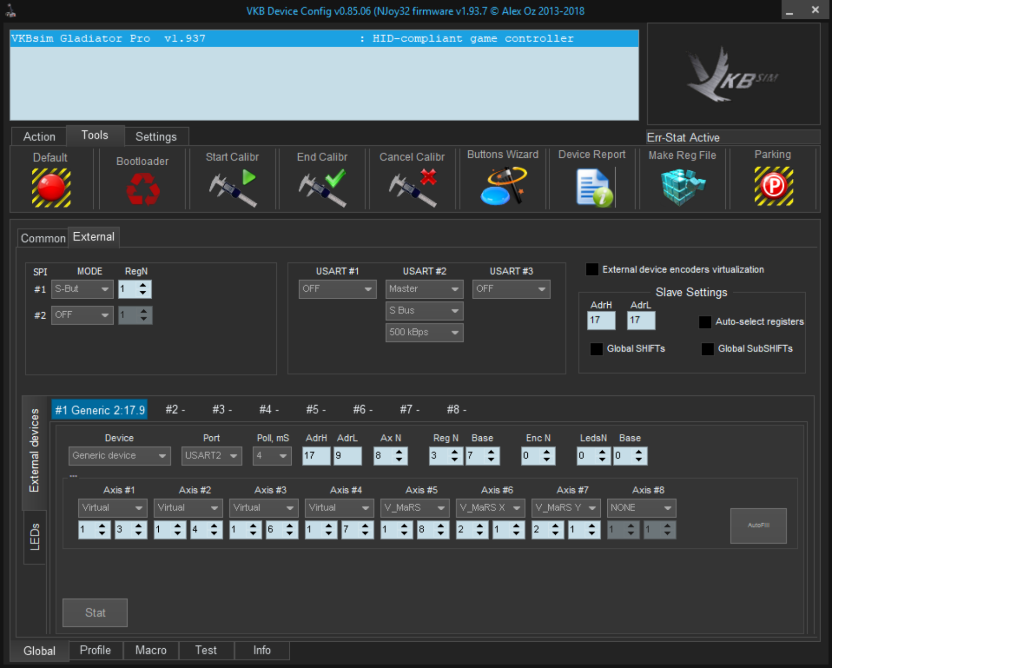Switch to the Common tab
Screen dimensions: 1024x668
[x=43, y=238]
